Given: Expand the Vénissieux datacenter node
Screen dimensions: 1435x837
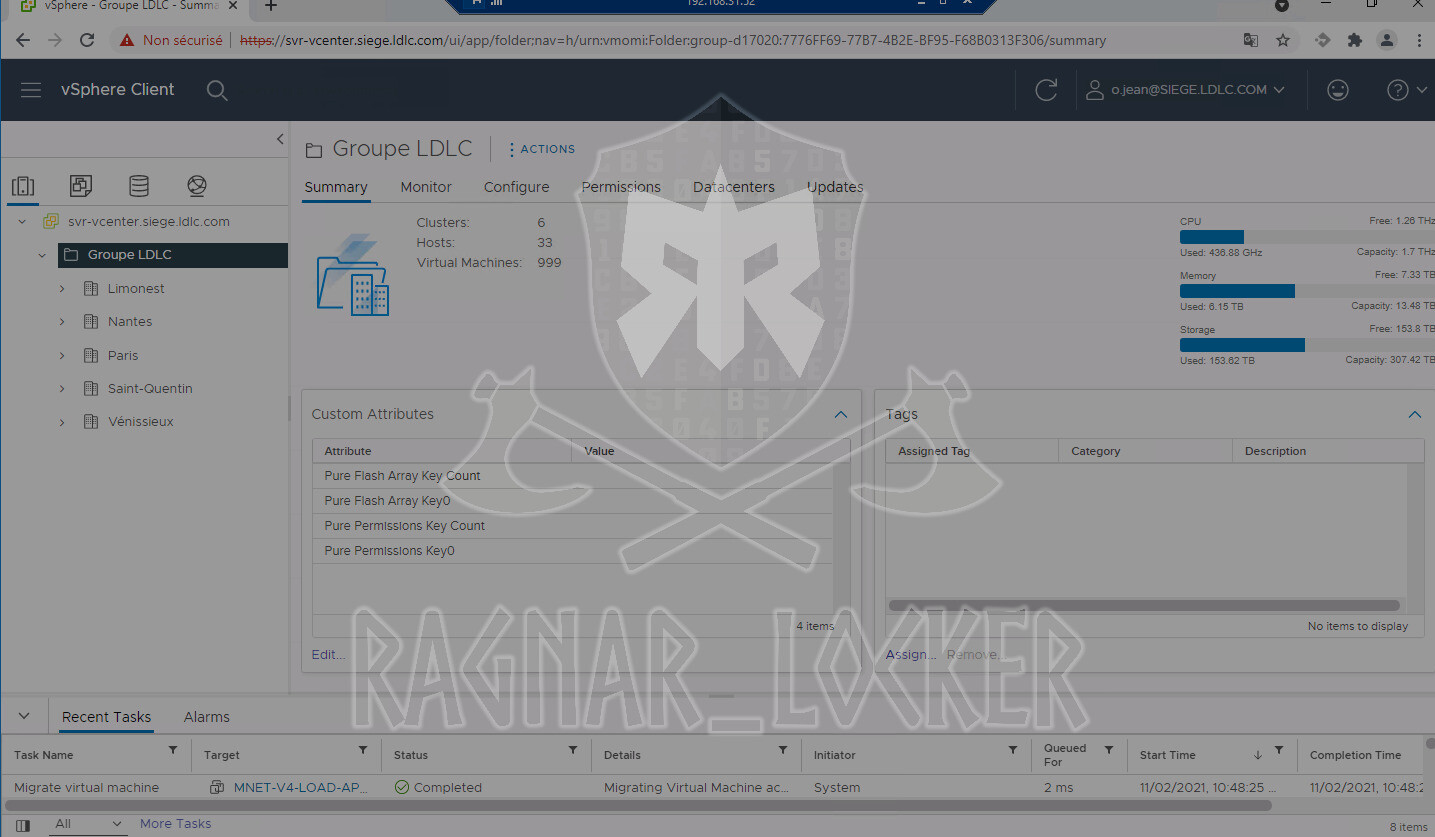Looking at the screenshot, I should click(x=62, y=422).
